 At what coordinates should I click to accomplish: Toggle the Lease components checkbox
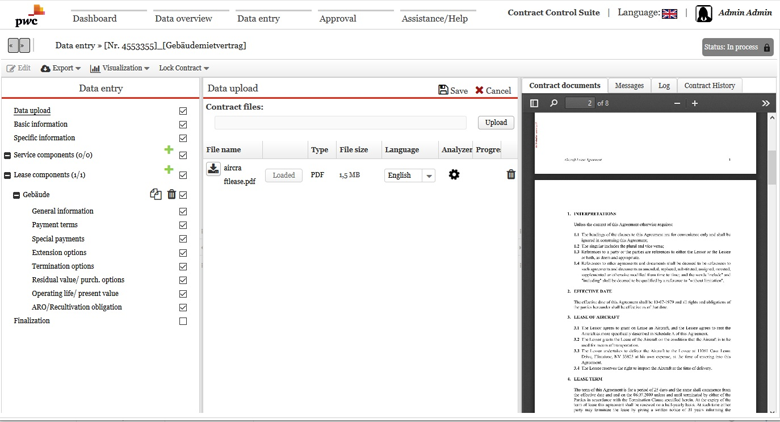183,175
